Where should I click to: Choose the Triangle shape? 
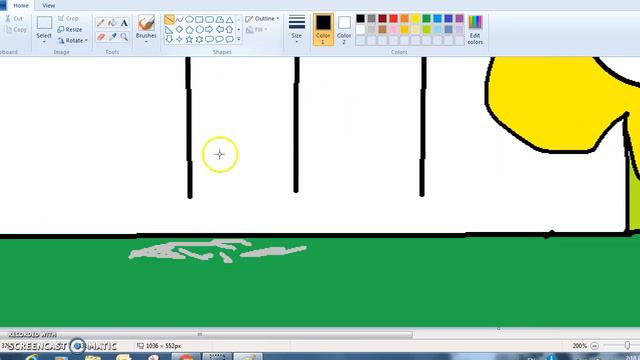229,19
